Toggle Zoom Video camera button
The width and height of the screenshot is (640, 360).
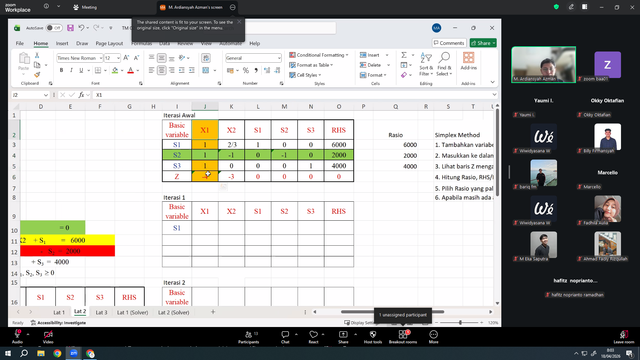pos(48,337)
